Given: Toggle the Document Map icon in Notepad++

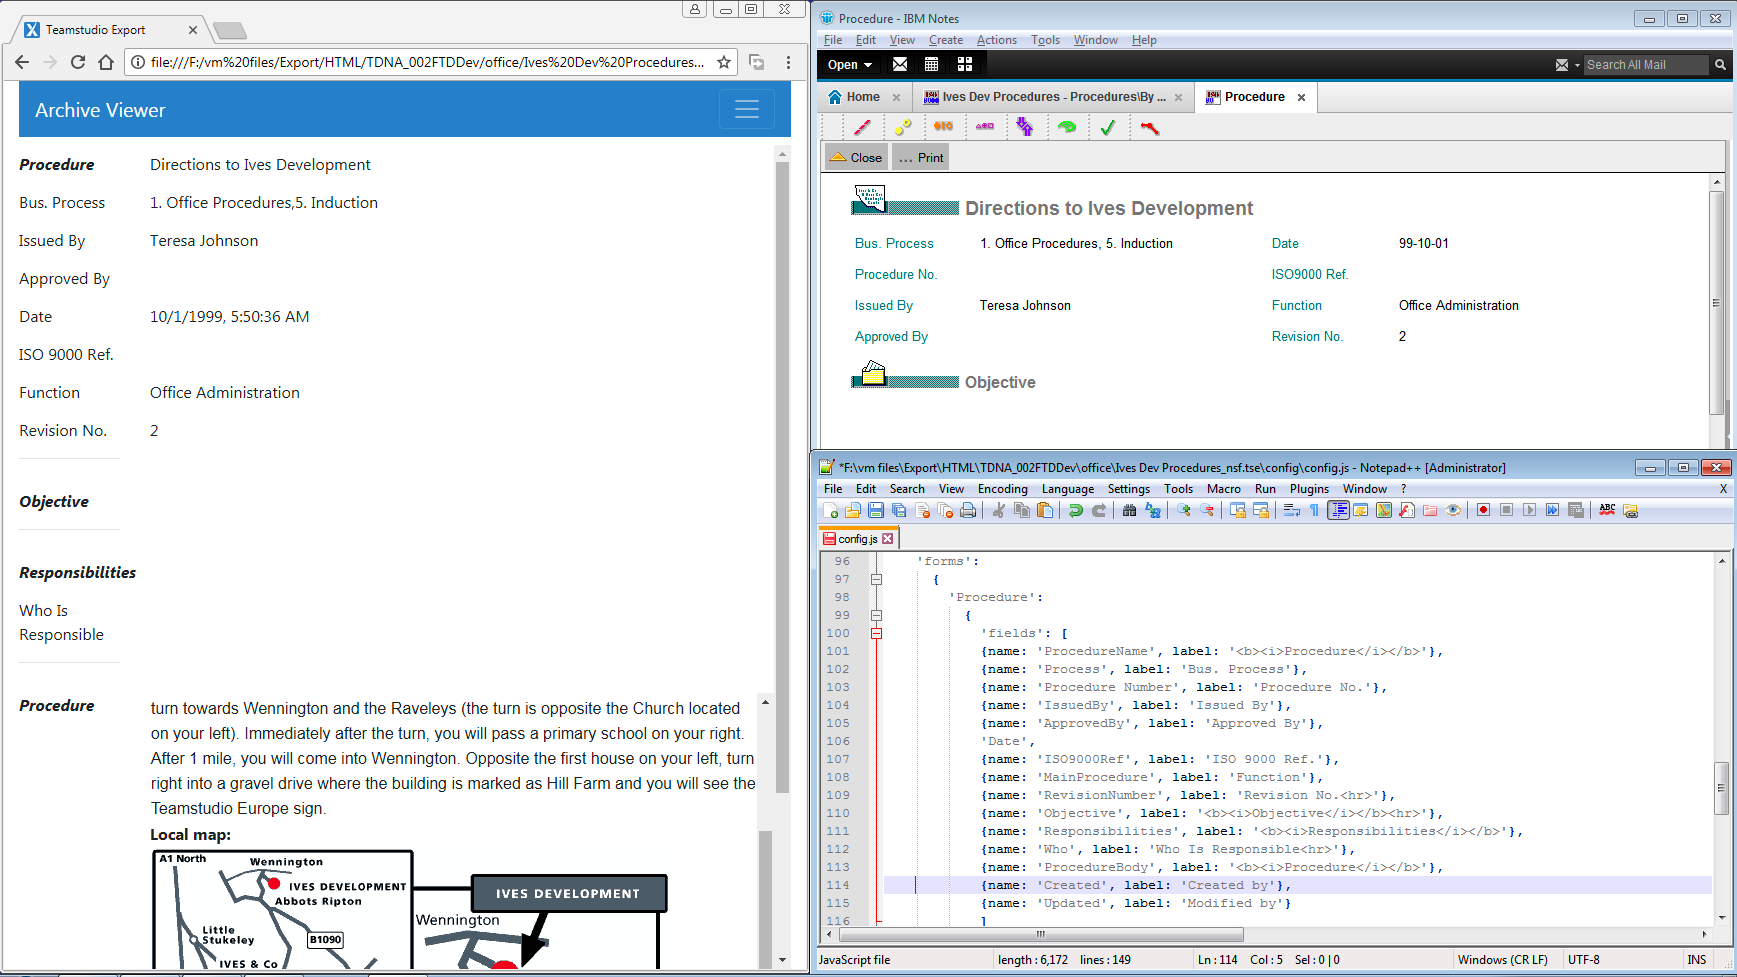Looking at the screenshot, I should [1384, 510].
